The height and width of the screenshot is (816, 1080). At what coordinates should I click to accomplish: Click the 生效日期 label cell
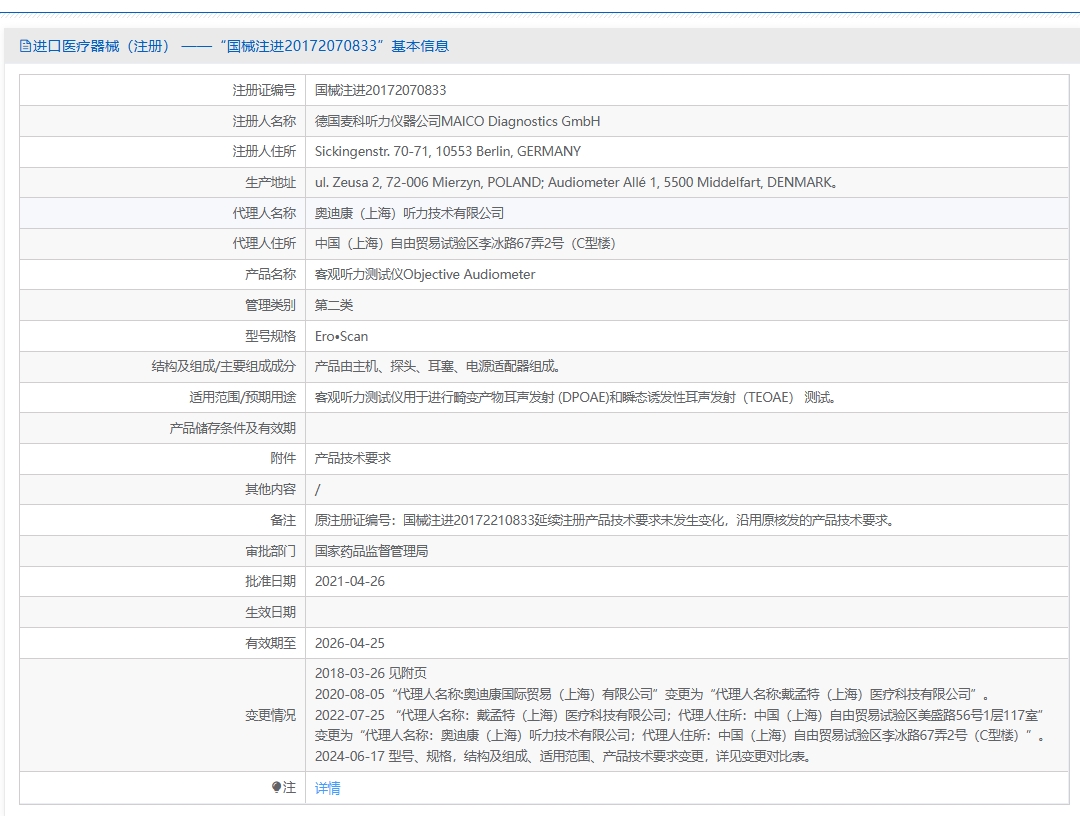[x=163, y=612]
